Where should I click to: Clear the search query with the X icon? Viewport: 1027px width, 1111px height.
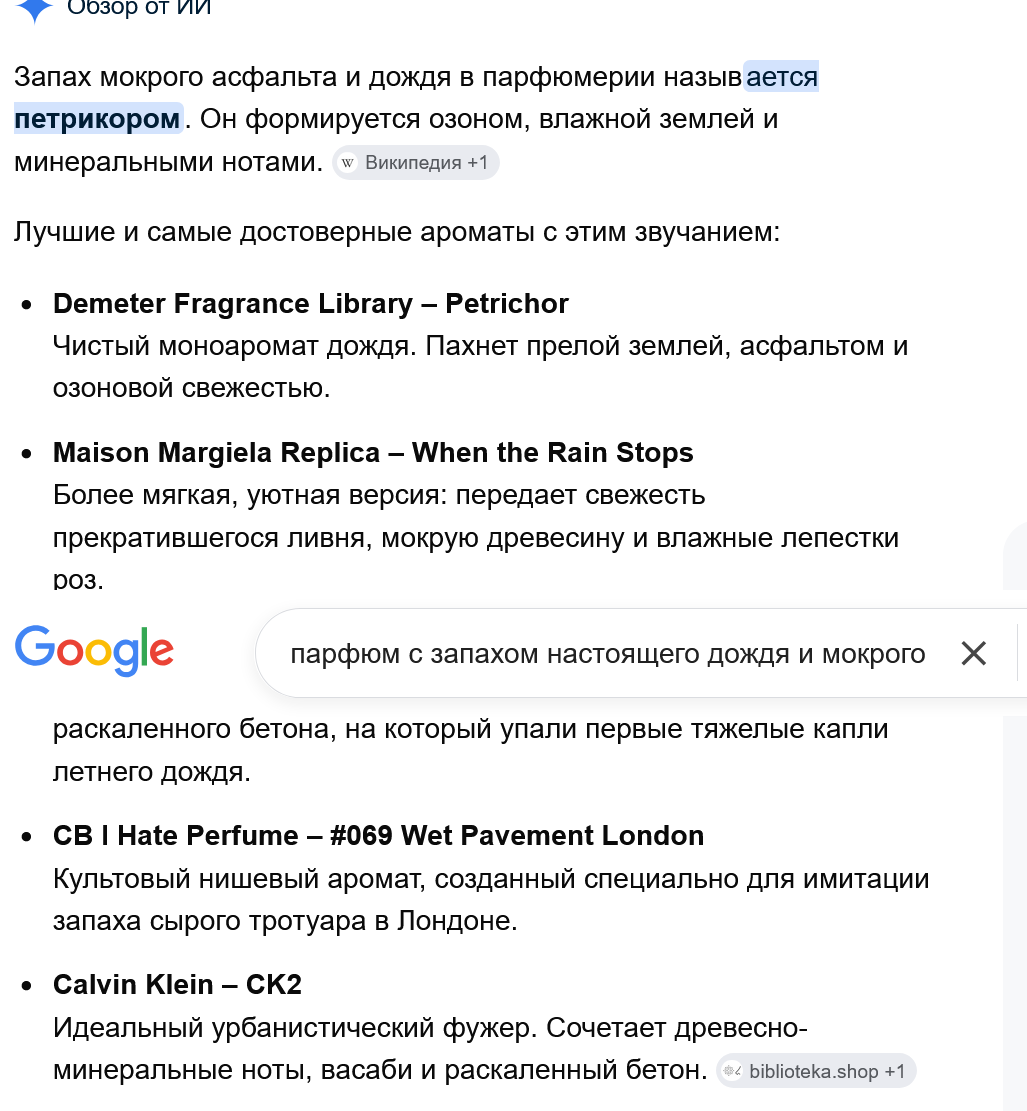(974, 653)
